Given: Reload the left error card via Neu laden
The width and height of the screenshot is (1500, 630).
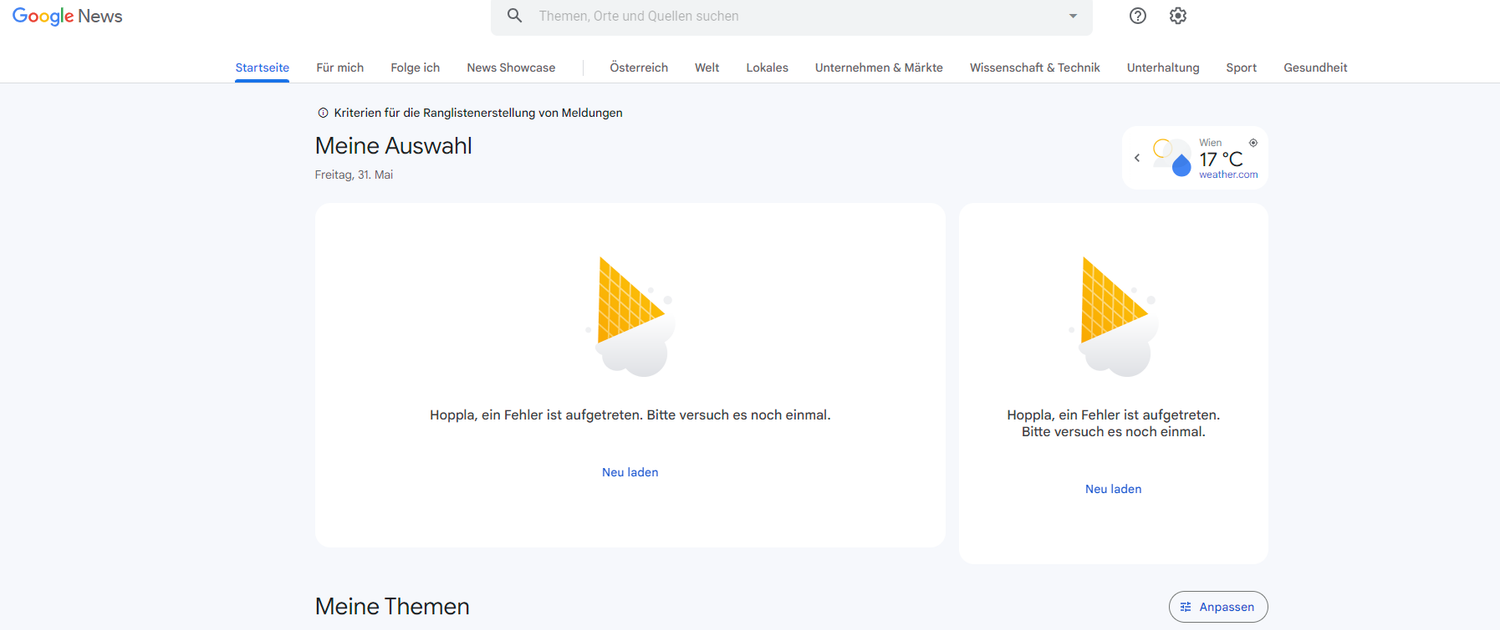Looking at the screenshot, I should click(630, 471).
